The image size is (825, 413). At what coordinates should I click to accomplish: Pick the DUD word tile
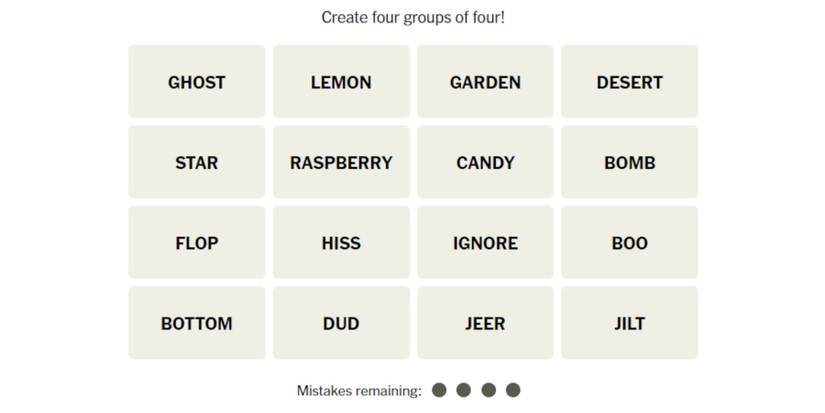(x=341, y=323)
